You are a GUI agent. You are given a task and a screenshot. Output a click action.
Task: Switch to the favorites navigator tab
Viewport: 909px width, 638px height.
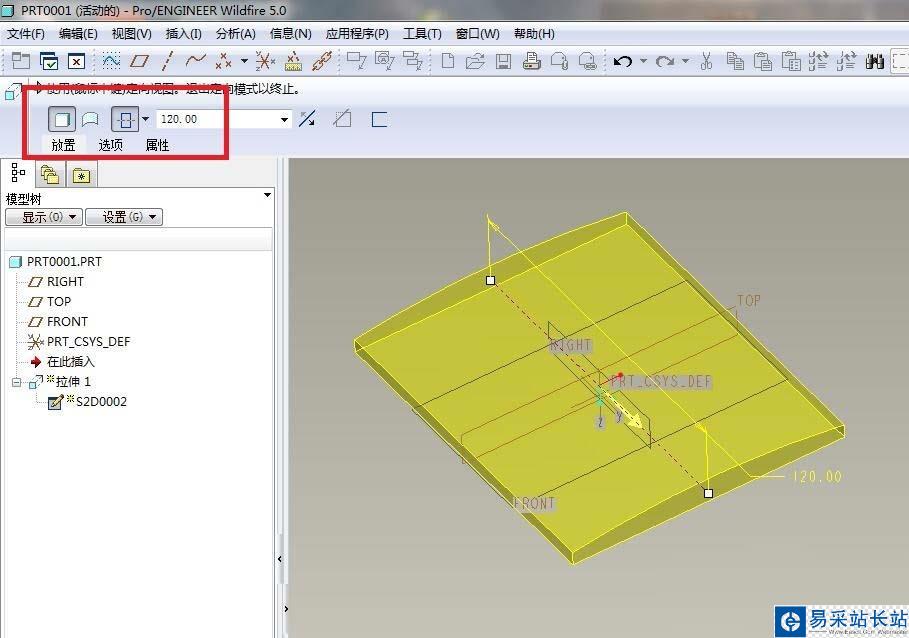81,175
